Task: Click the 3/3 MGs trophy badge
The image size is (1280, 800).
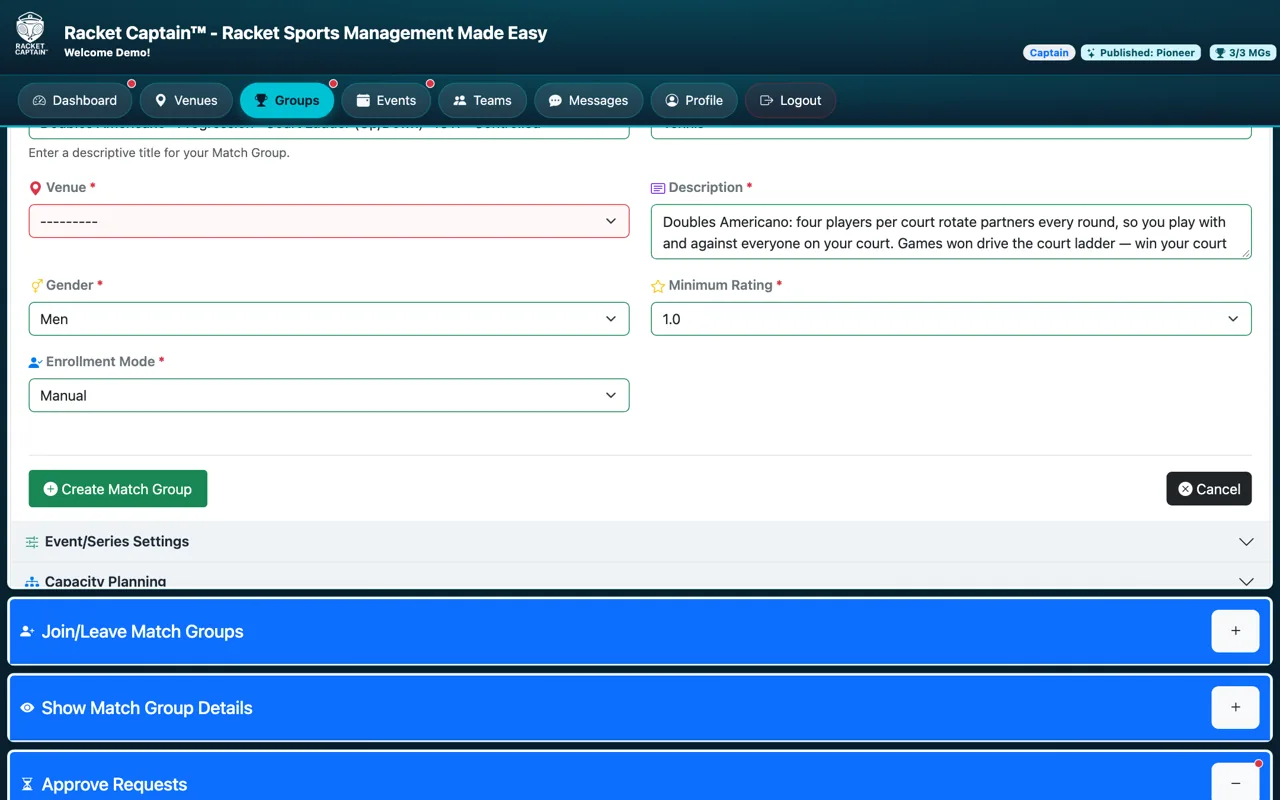Action: [1242, 53]
